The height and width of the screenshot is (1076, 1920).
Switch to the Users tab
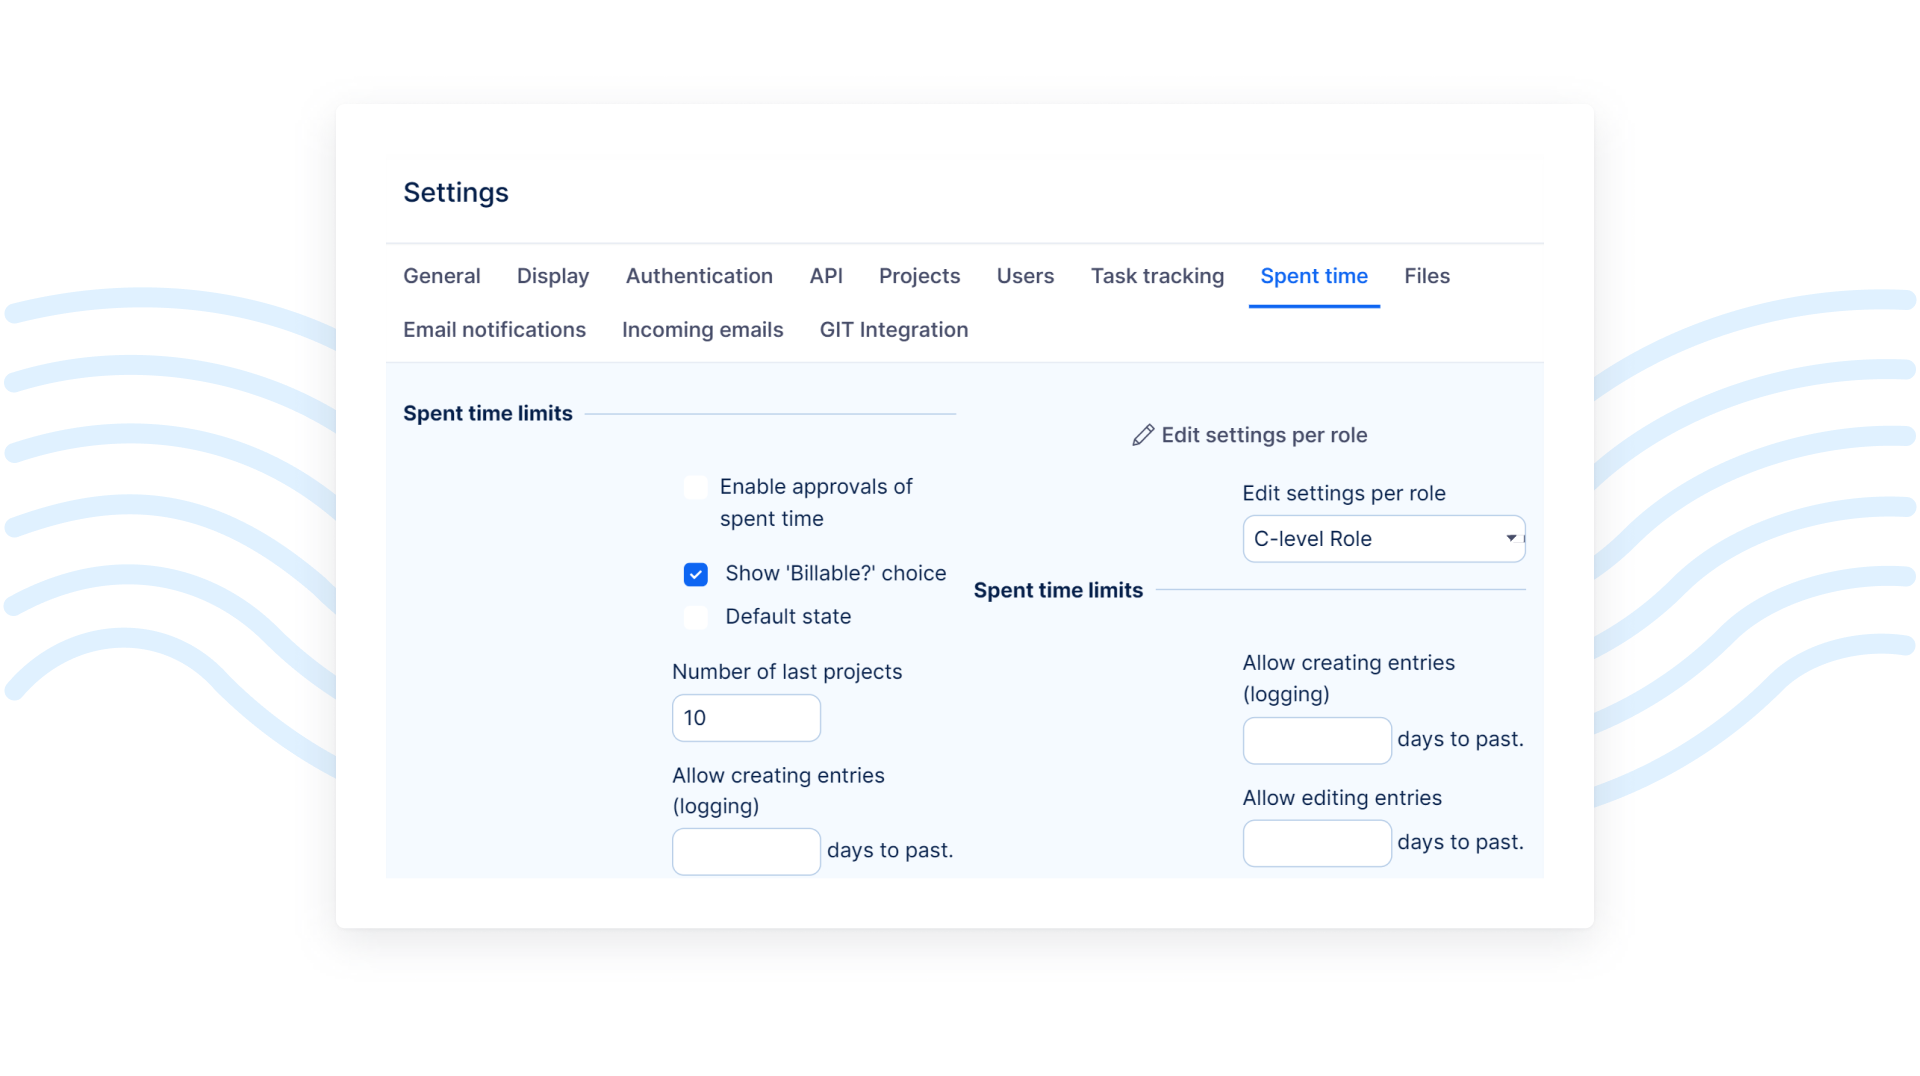[1025, 276]
